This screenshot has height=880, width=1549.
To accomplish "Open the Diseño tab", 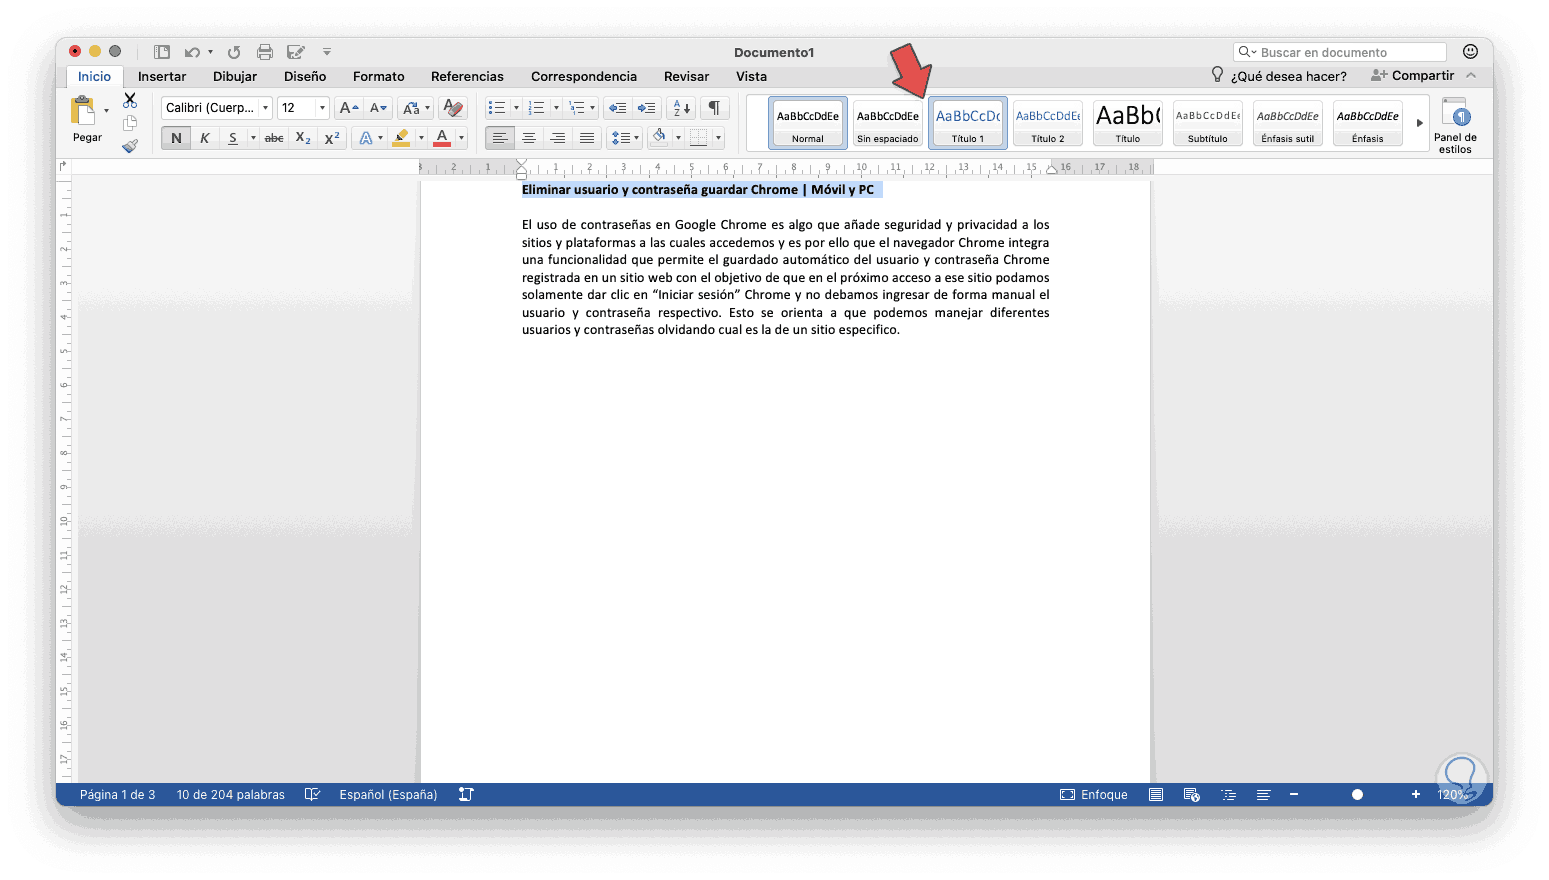I will coord(305,76).
